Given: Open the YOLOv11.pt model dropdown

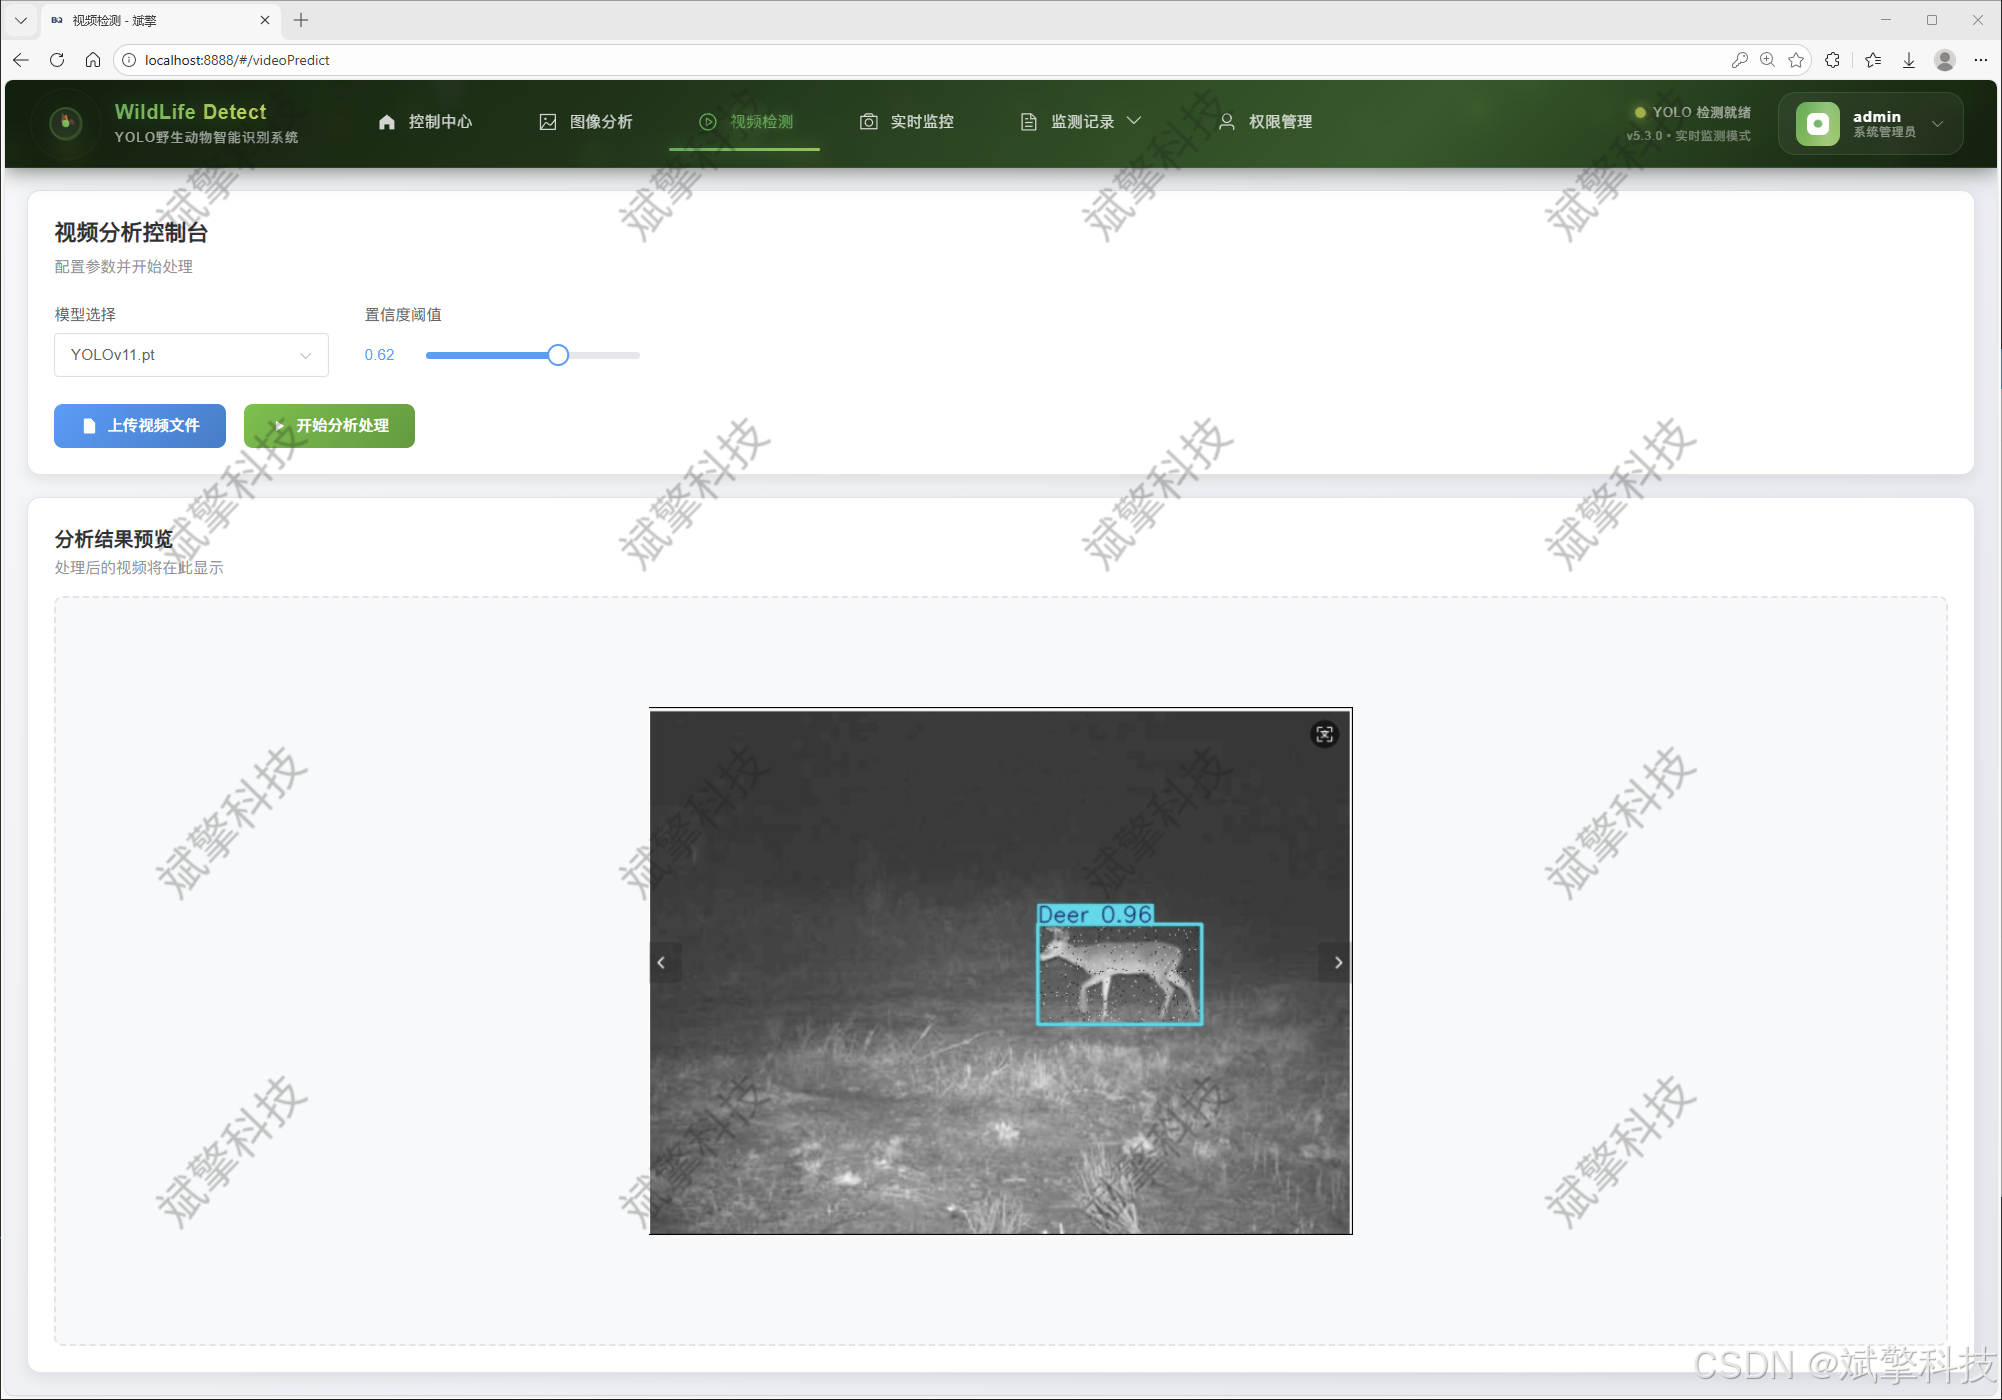Looking at the screenshot, I should [x=191, y=355].
